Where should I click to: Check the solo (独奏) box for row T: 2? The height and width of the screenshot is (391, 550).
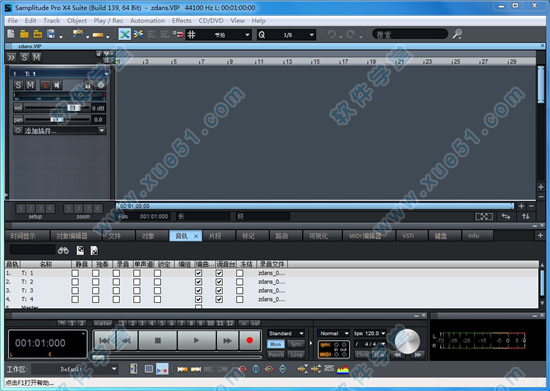click(95, 282)
